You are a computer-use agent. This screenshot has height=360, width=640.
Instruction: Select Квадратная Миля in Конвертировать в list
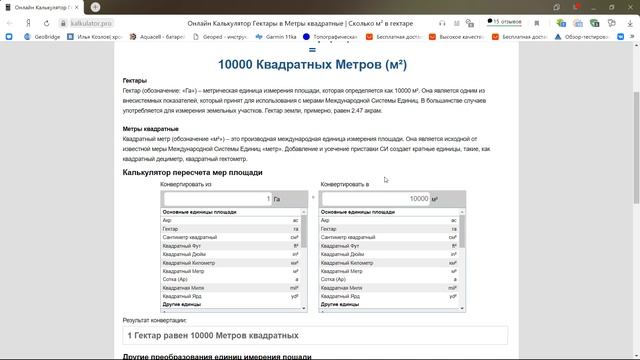coord(389,288)
